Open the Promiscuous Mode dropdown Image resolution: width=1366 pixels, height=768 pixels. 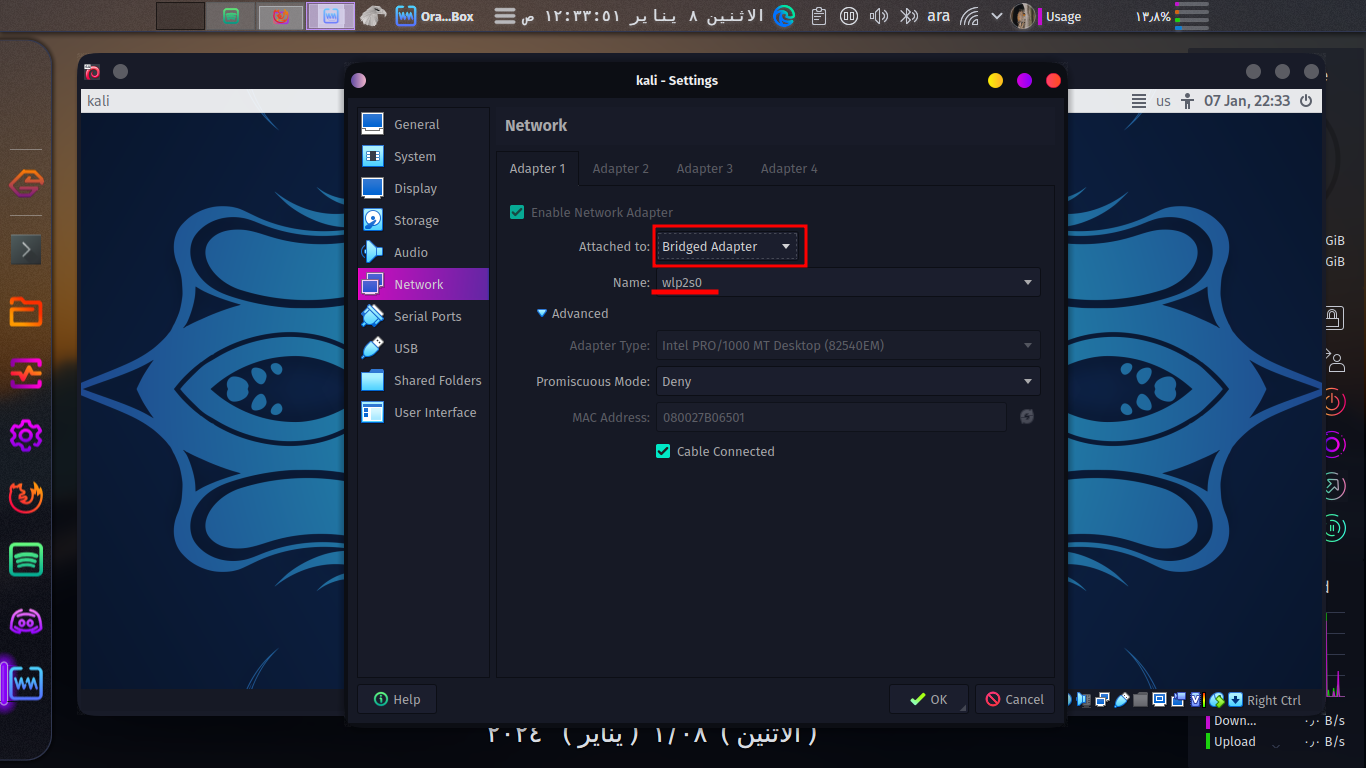pyautogui.click(x=848, y=381)
